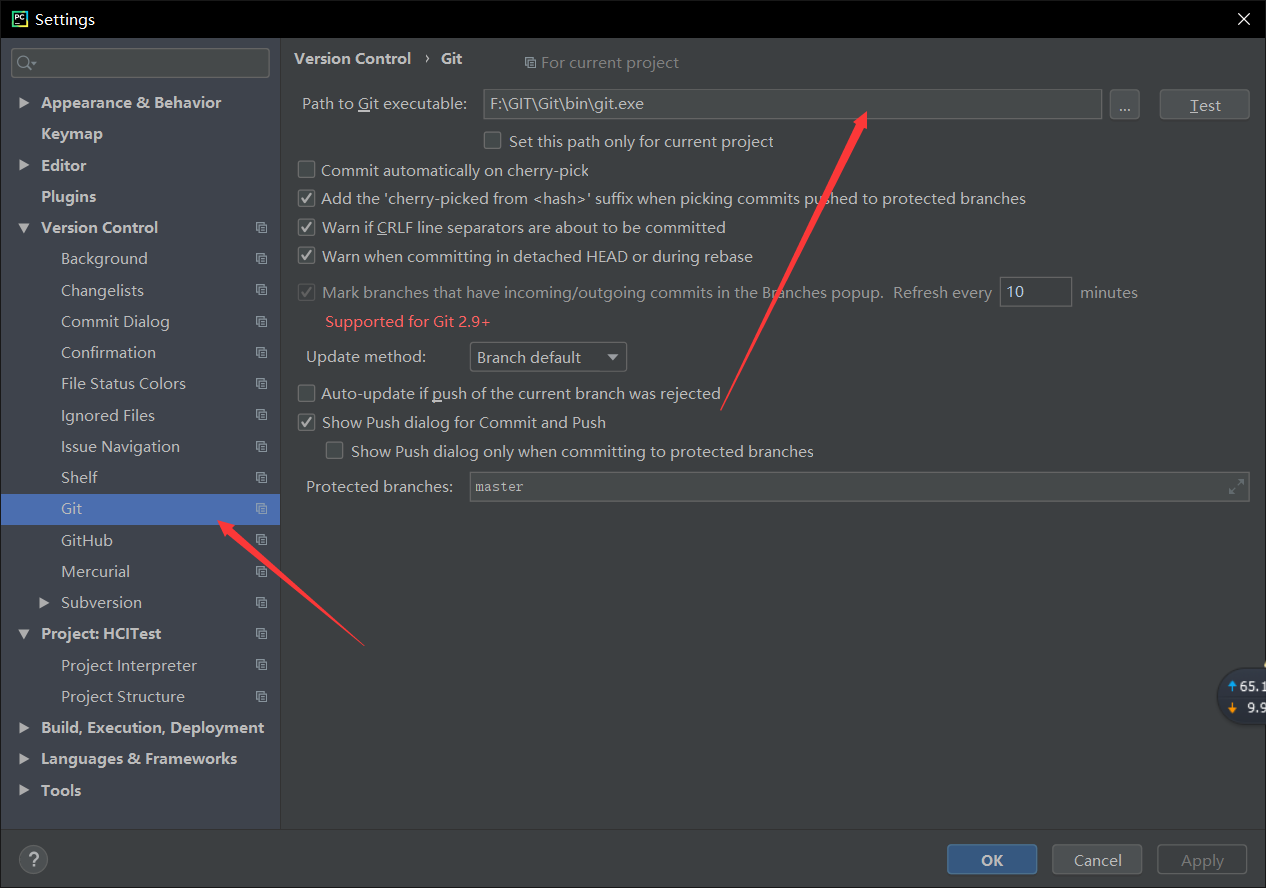The height and width of the screenshot is (888, 1266).
Task: Click the Path to Git executable field
Action: pos(792,104)
